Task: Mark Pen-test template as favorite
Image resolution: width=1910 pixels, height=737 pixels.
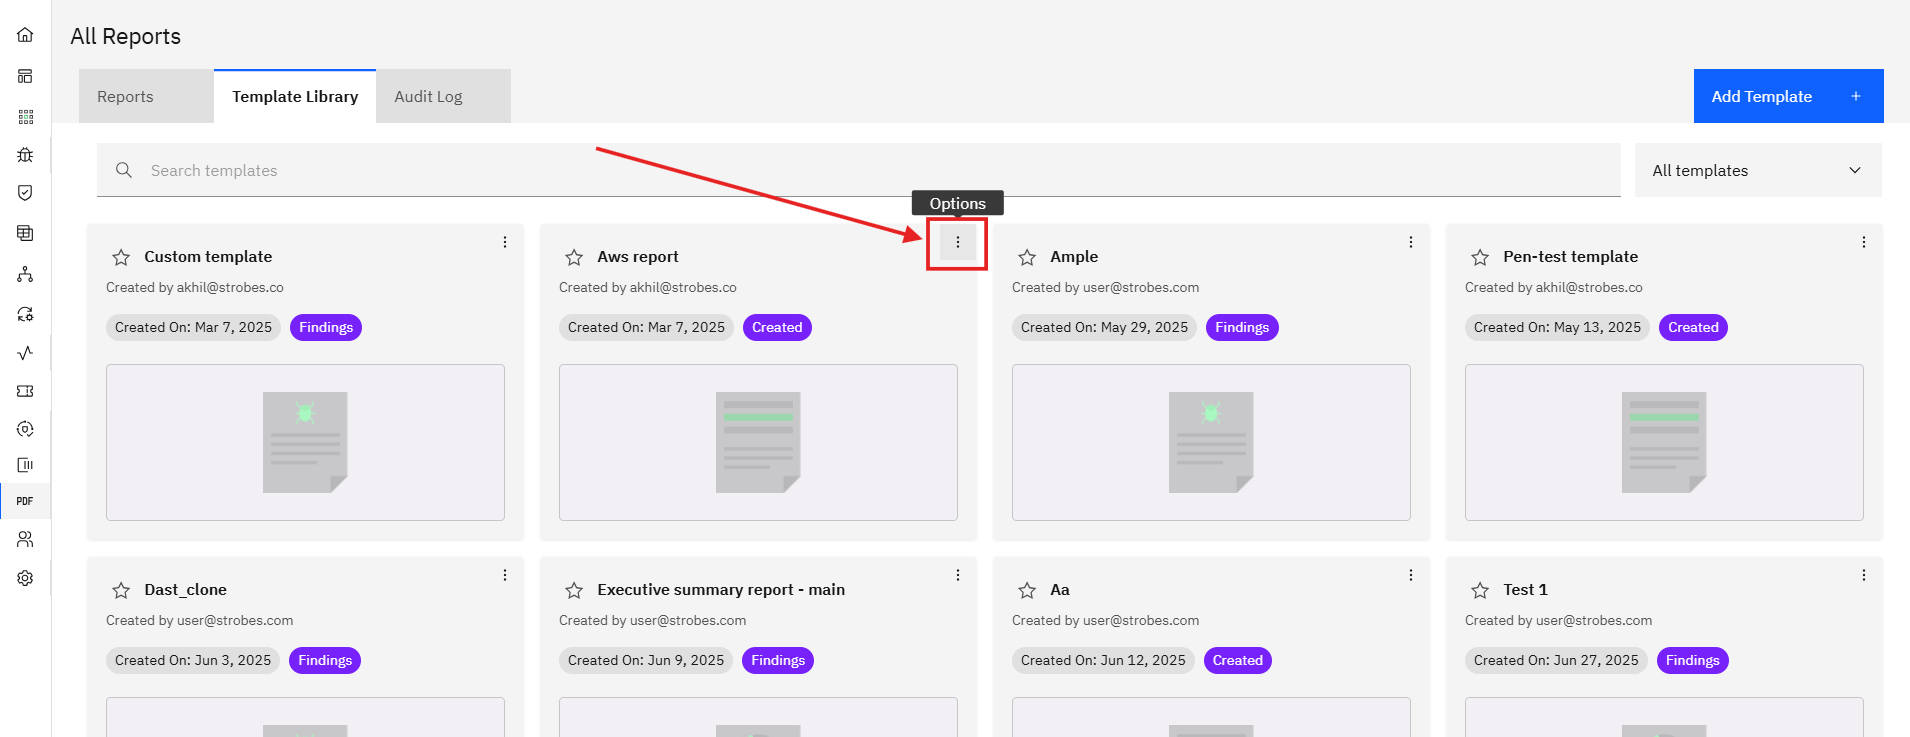Action: click(1480, 257)
